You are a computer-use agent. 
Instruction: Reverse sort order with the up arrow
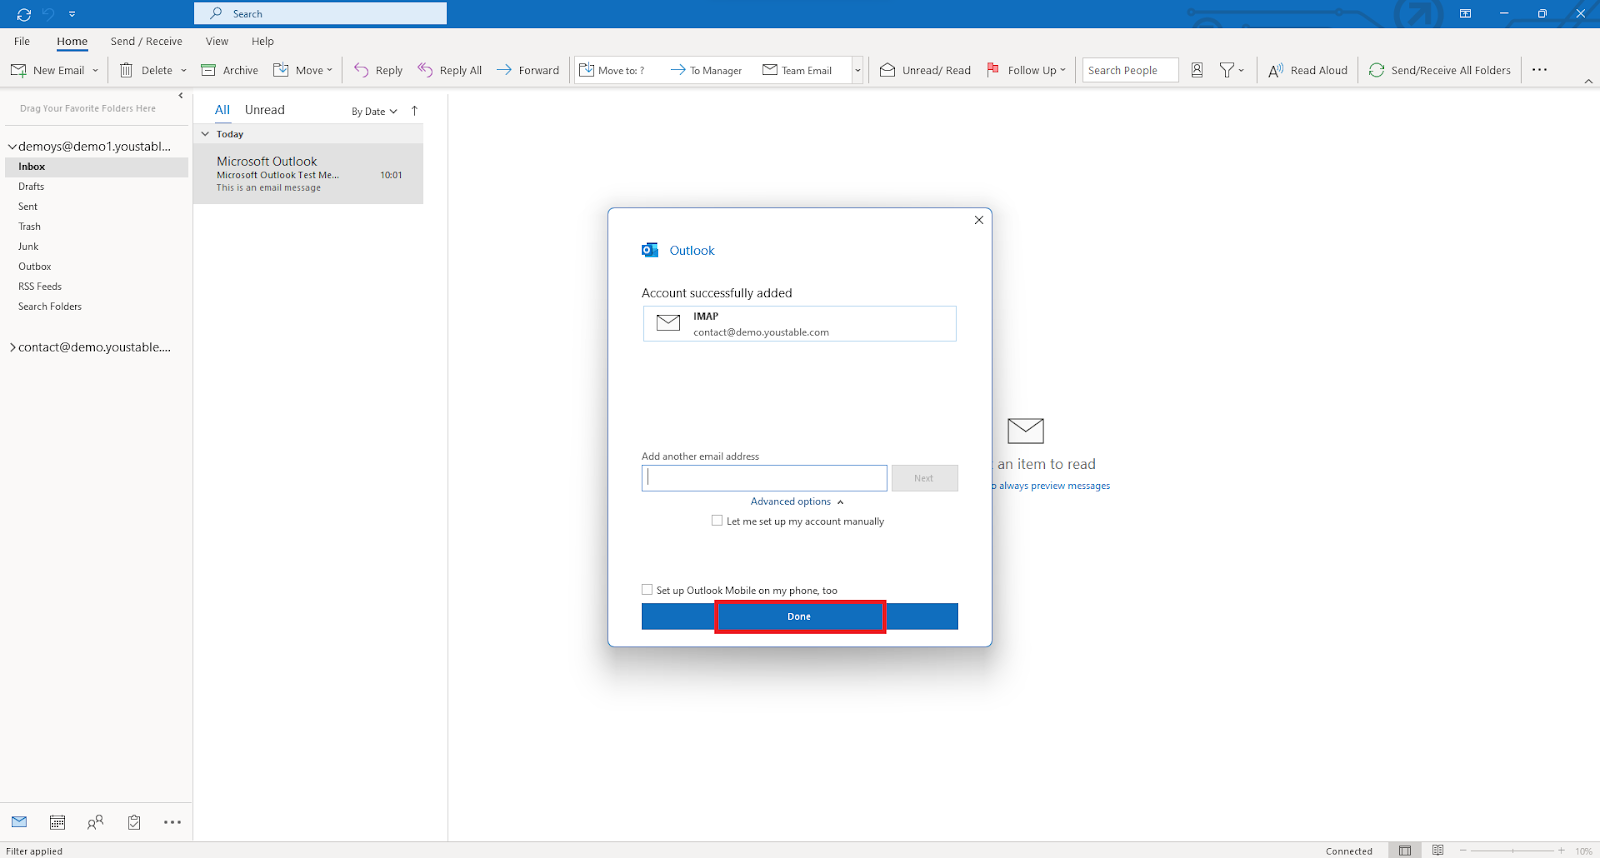point(414,111)
